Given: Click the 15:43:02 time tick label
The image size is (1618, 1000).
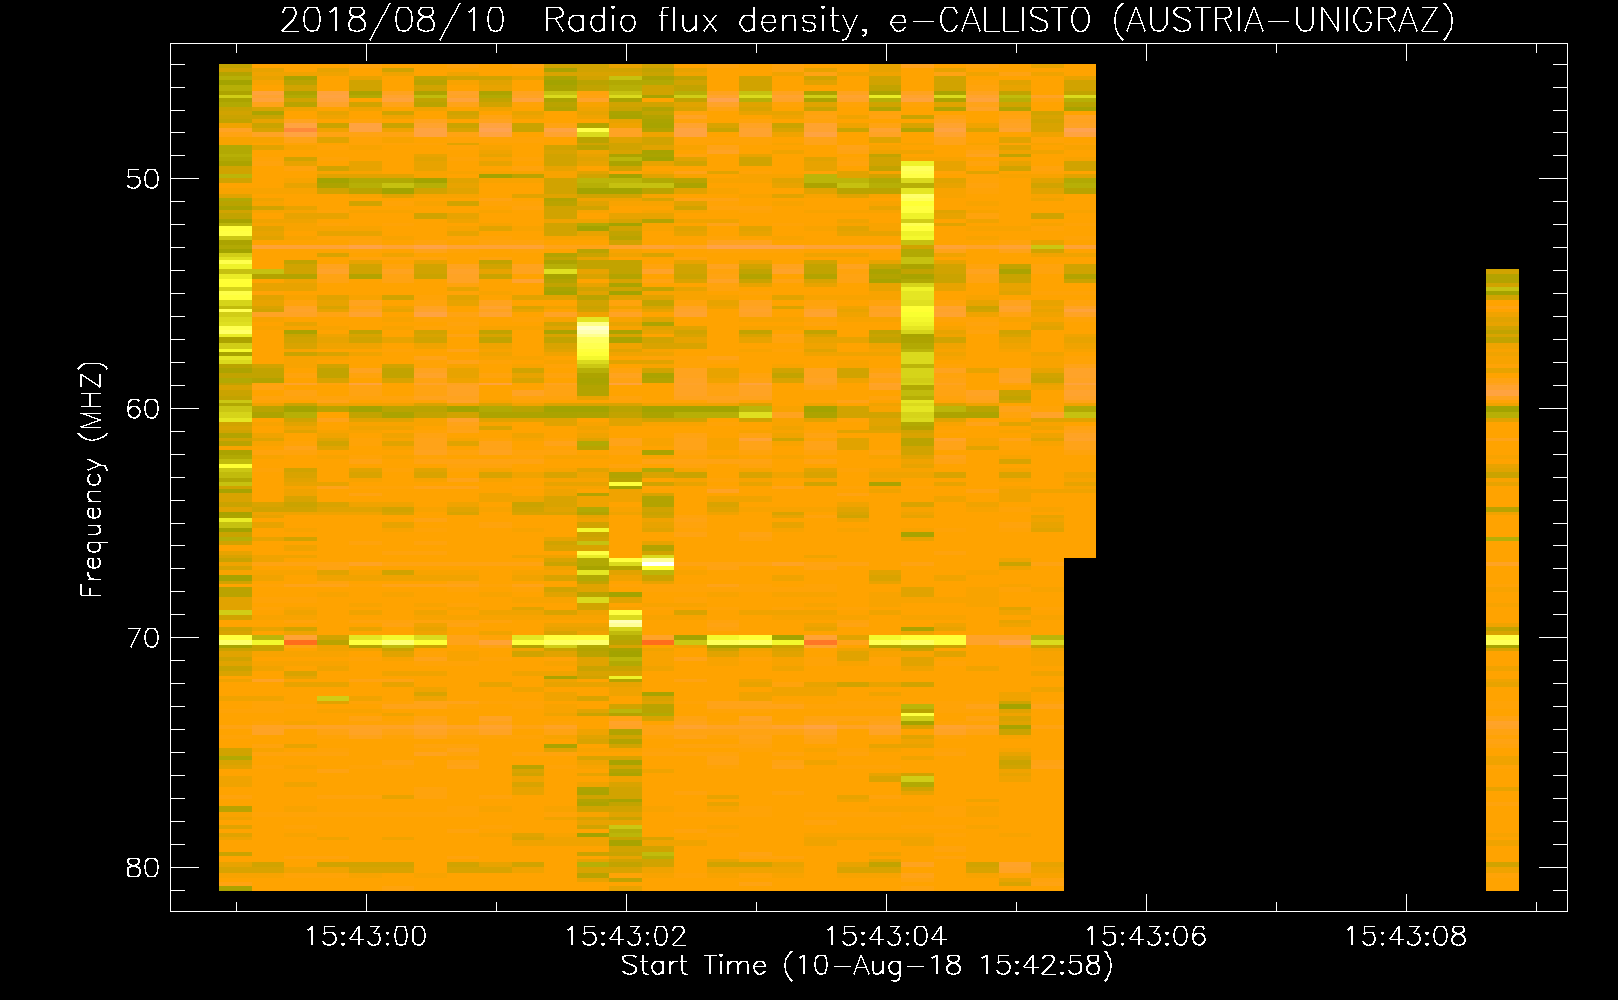Looking at the screenshot, I should 626,936.
